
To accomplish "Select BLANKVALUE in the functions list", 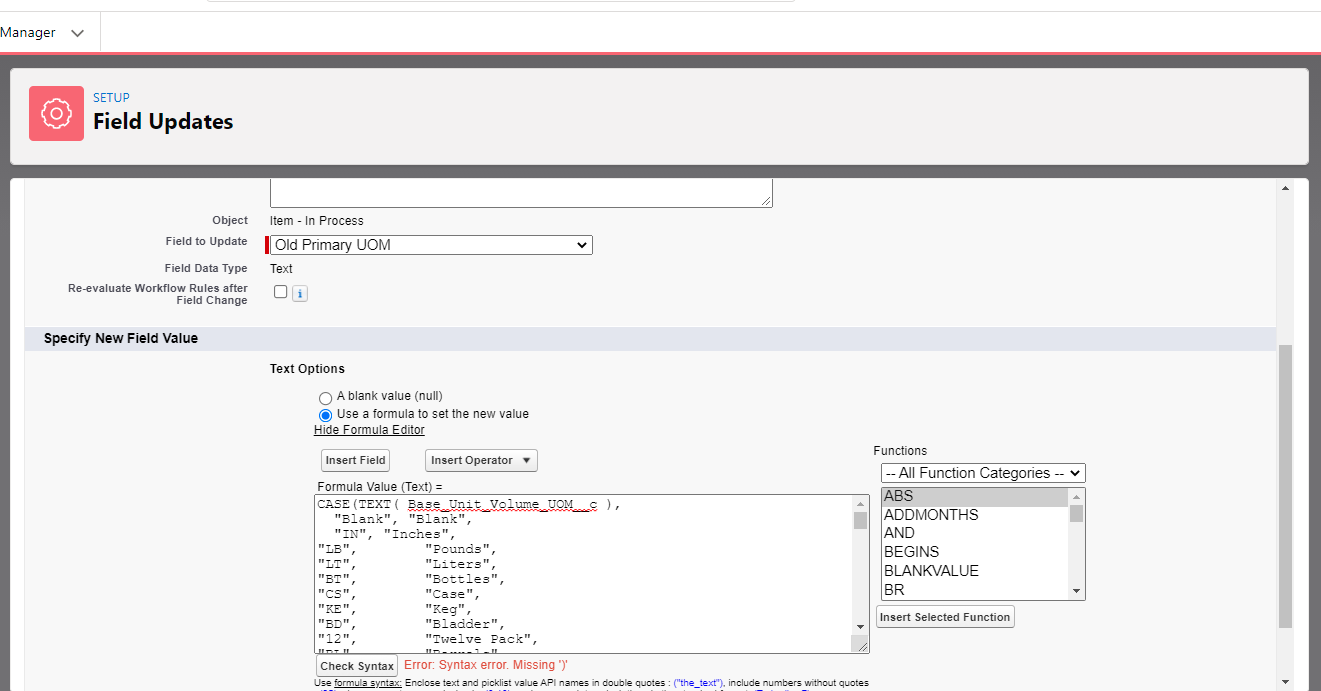I will 931,571.
